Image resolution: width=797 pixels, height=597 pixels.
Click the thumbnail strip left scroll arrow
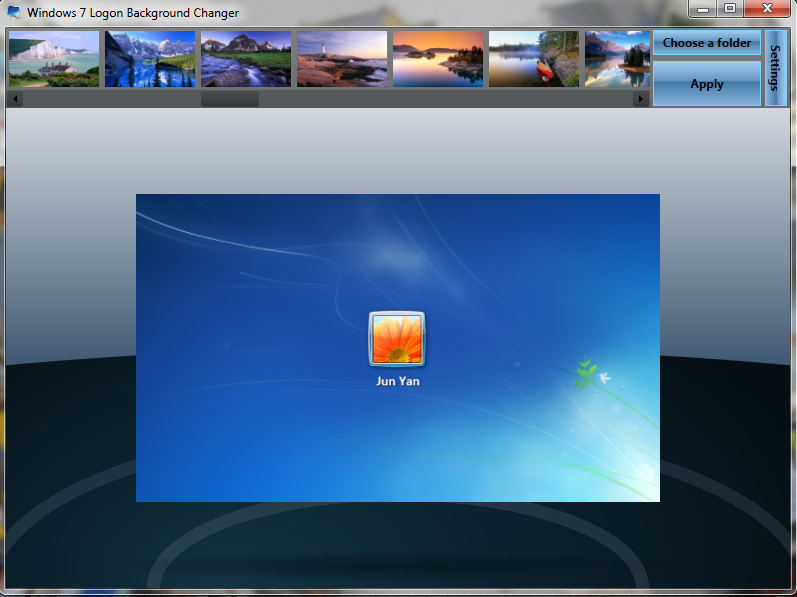15,99
